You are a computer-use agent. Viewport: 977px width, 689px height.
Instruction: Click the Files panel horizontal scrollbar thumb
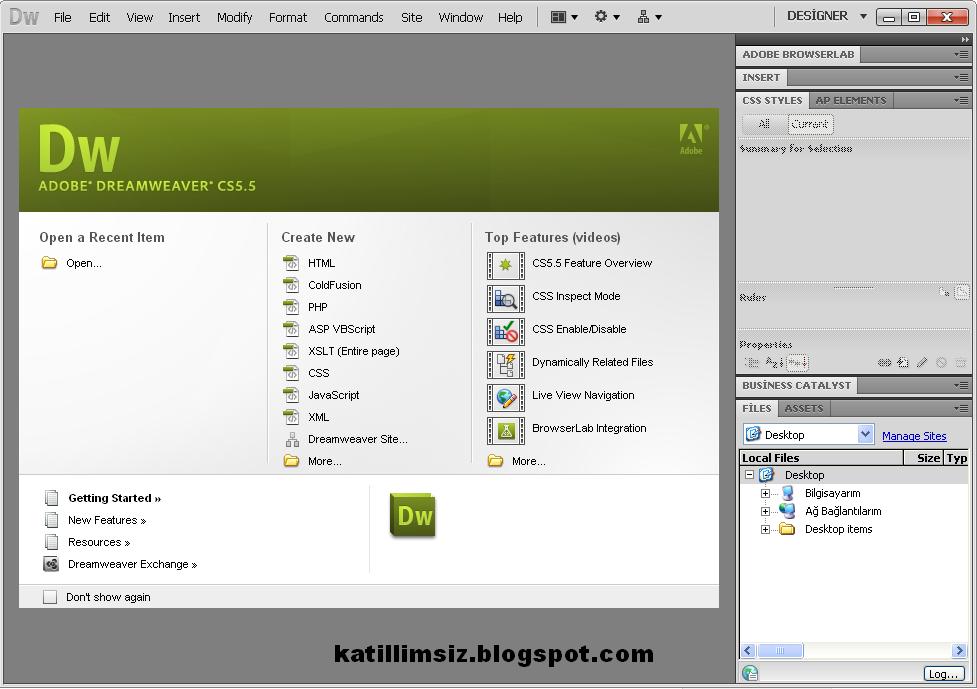pyautogui.click(x=779, y=650)
